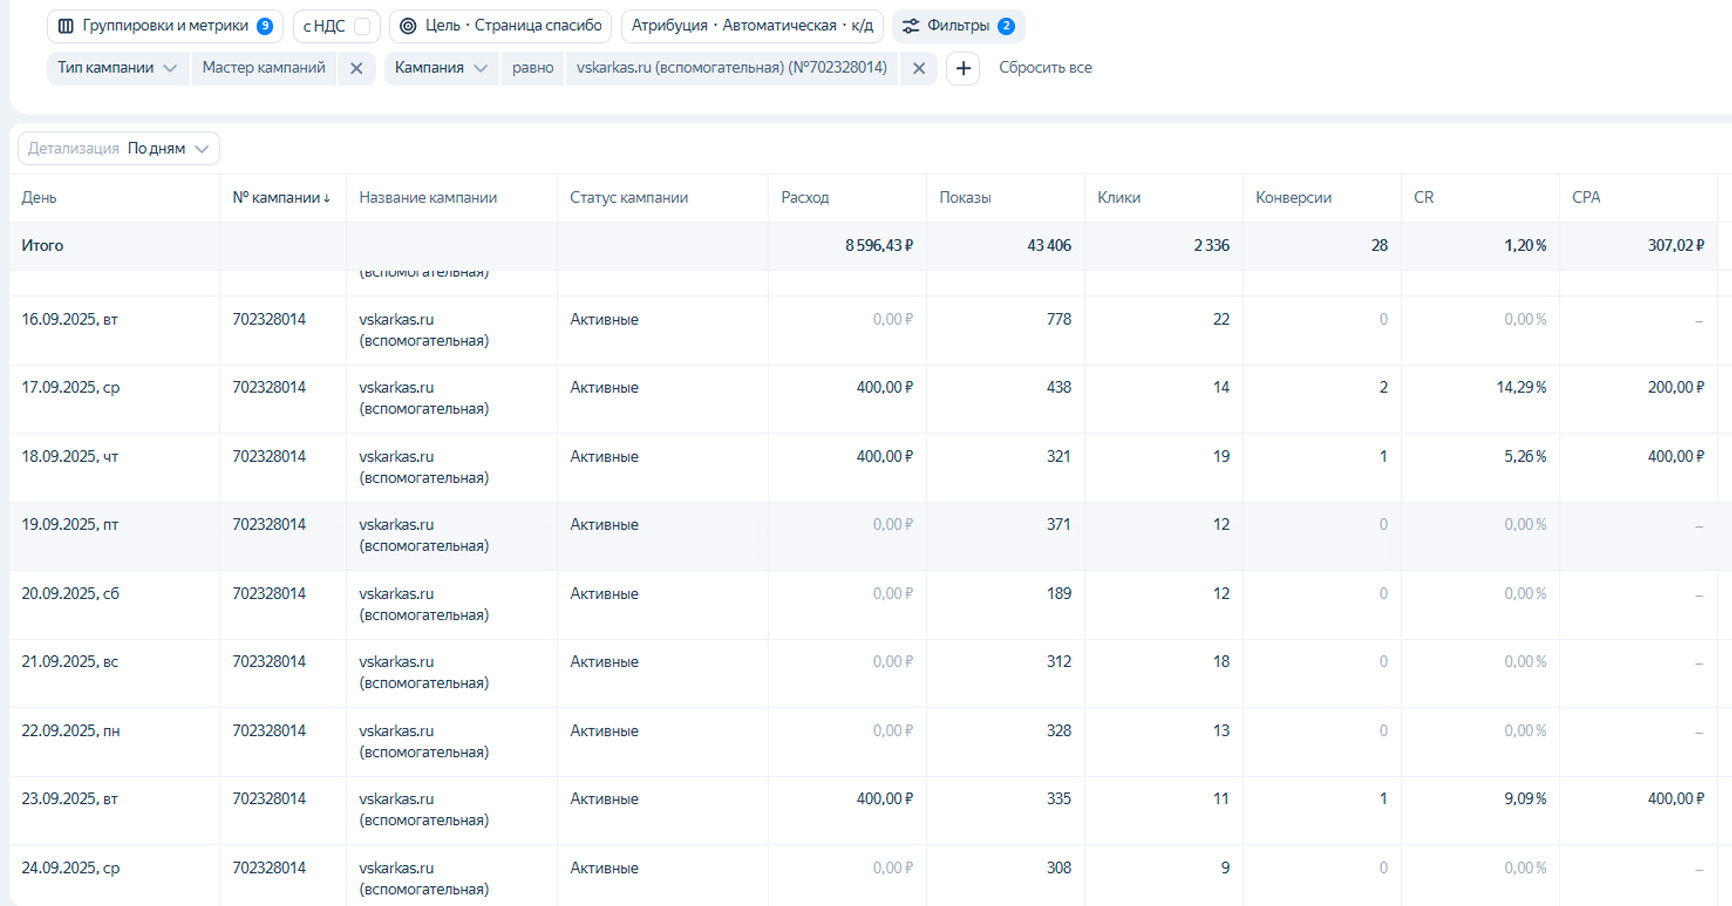Click the равно condition operator
Screen dimensions: 1732x906
533,68
